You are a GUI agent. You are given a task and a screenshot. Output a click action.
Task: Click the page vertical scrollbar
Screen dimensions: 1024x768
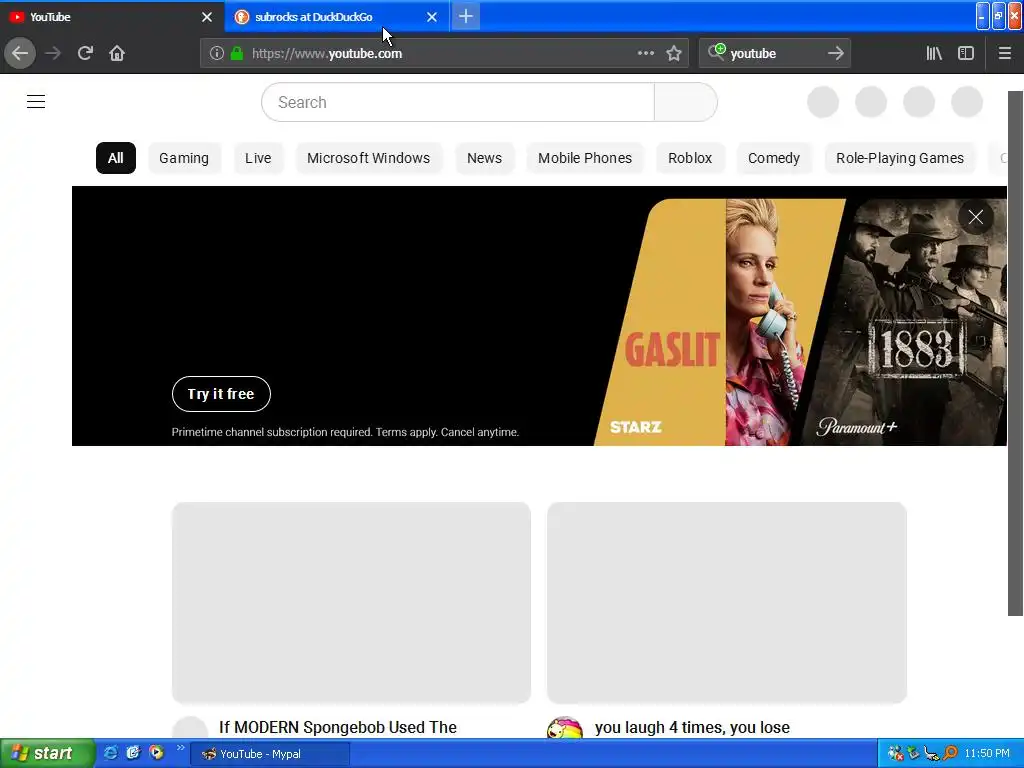(x=1015, y=353)
